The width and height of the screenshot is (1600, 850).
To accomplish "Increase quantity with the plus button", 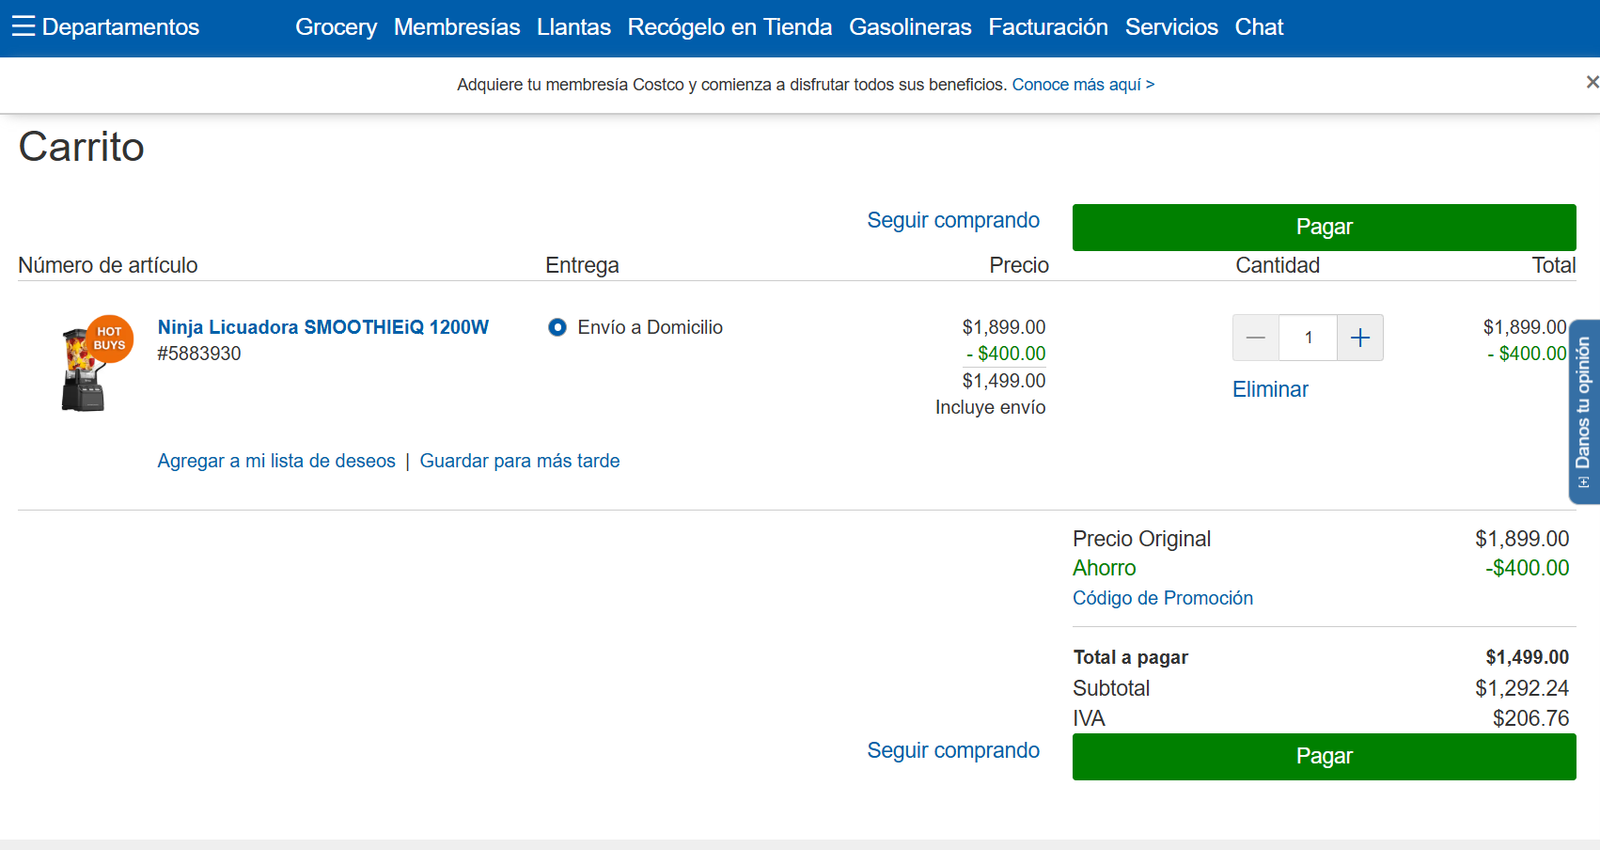I will point(1360,338).
